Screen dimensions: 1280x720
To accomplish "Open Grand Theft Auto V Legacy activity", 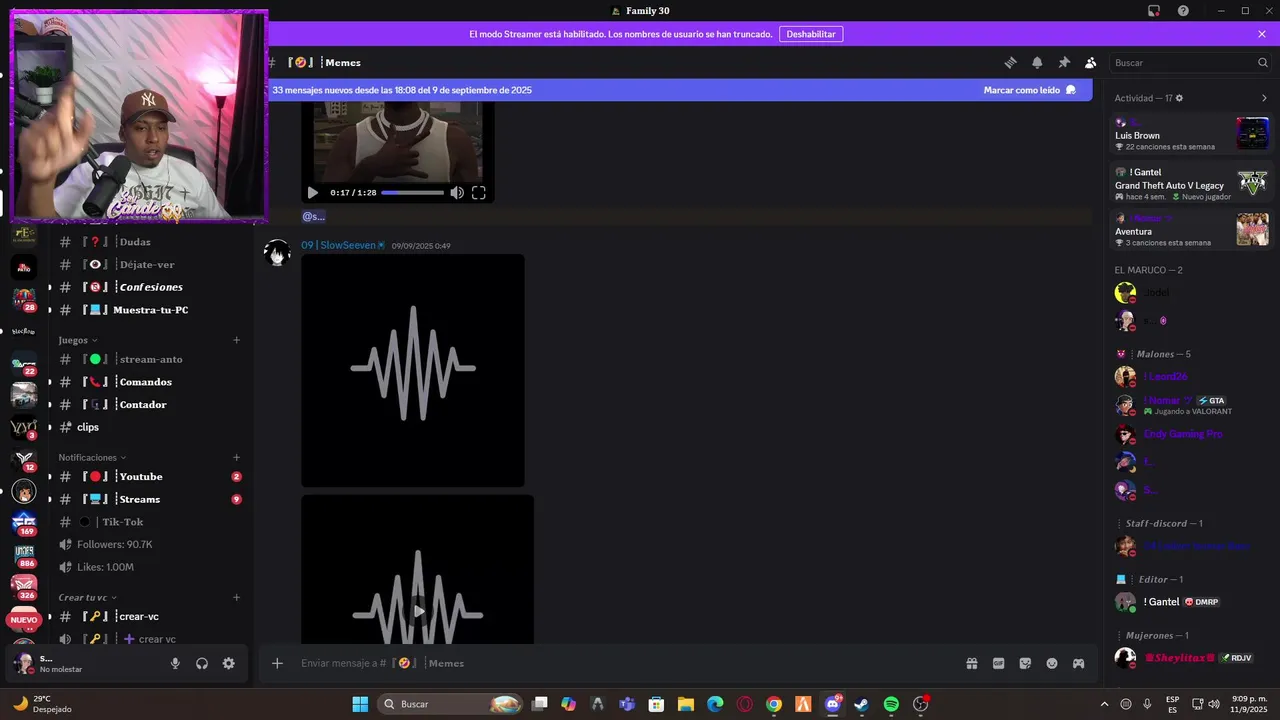I will (x=1191, y=183).
